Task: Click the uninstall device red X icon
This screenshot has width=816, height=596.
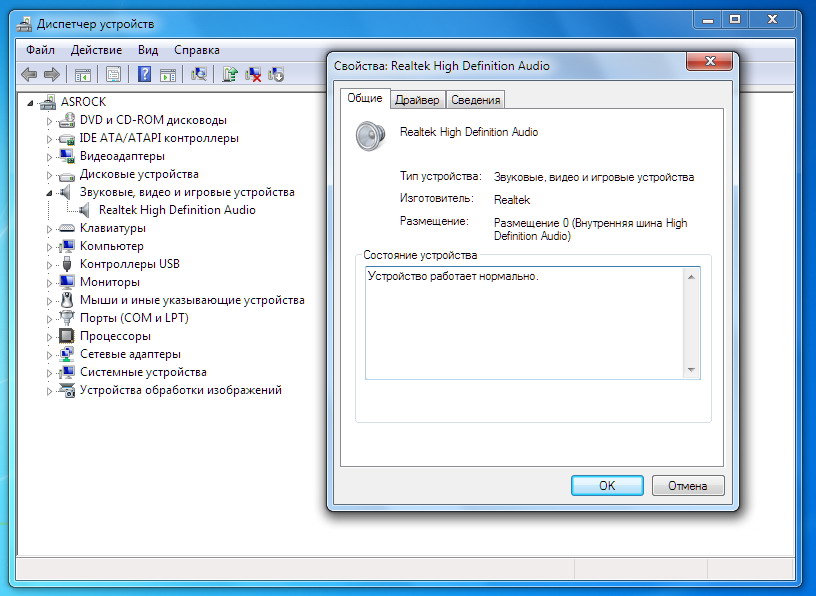Action: pos(253,74)
